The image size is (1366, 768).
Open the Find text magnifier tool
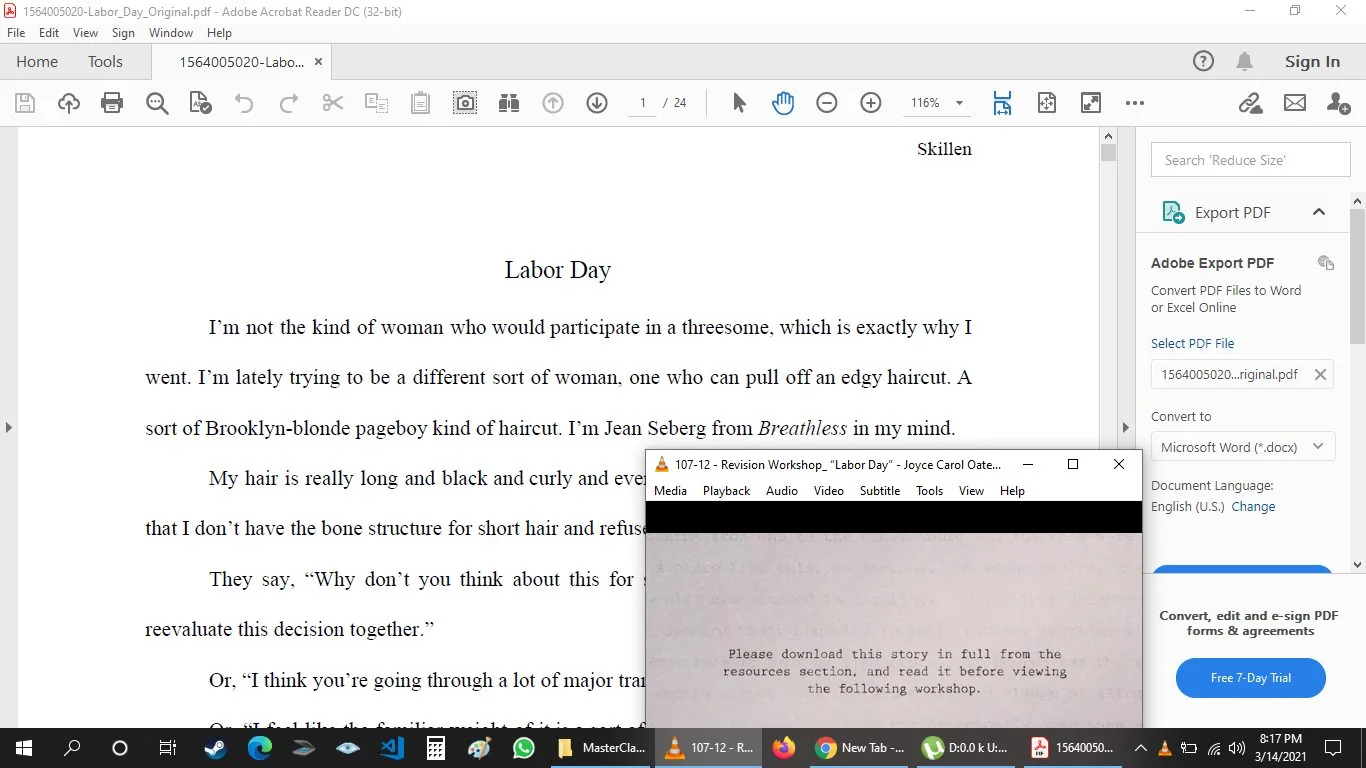pos(157,103)
